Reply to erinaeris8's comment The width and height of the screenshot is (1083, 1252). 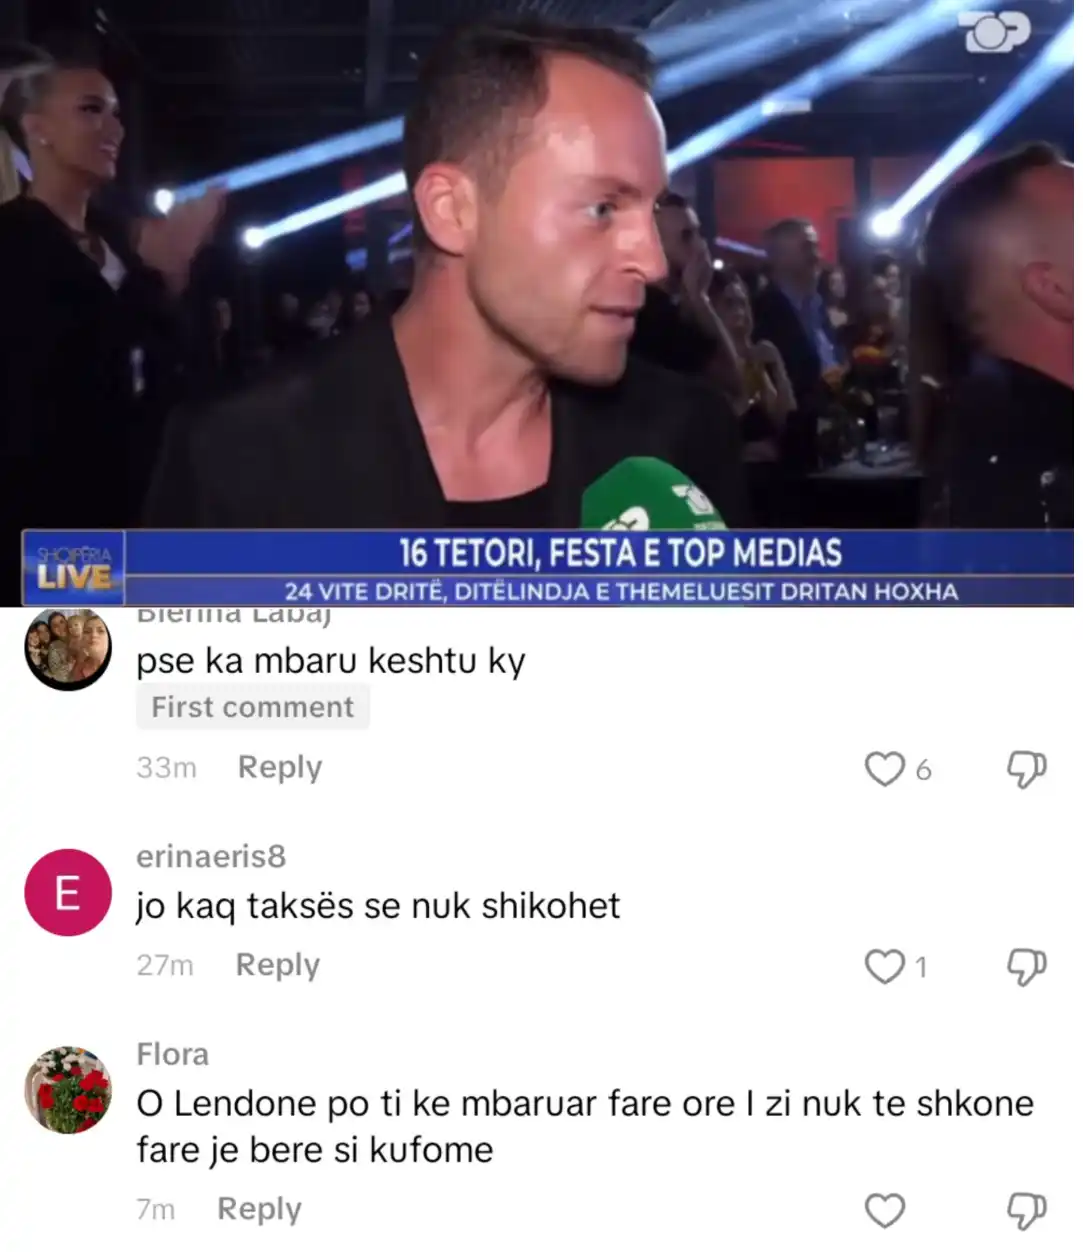pyautogui.click(x=278, y=965)
